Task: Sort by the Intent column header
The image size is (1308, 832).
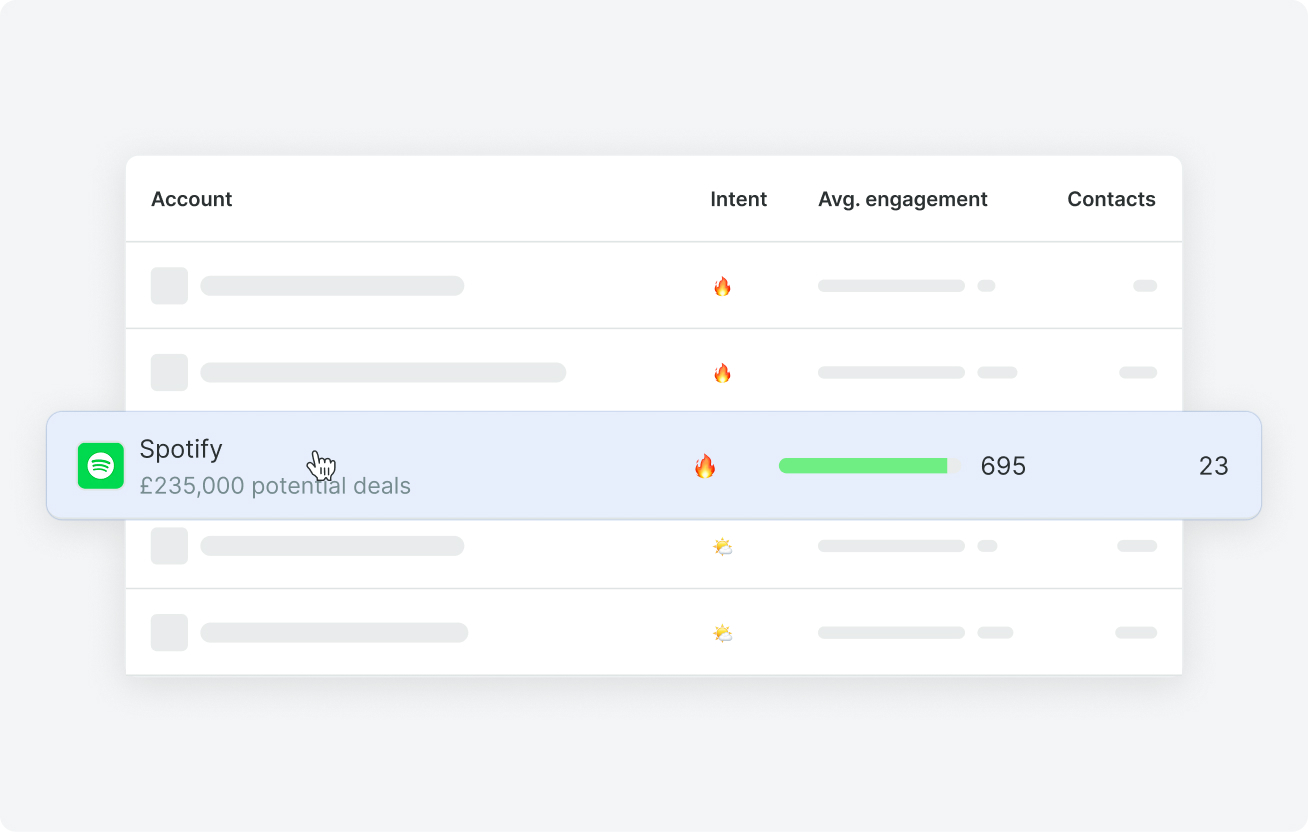Action: [x=738, y=199]
